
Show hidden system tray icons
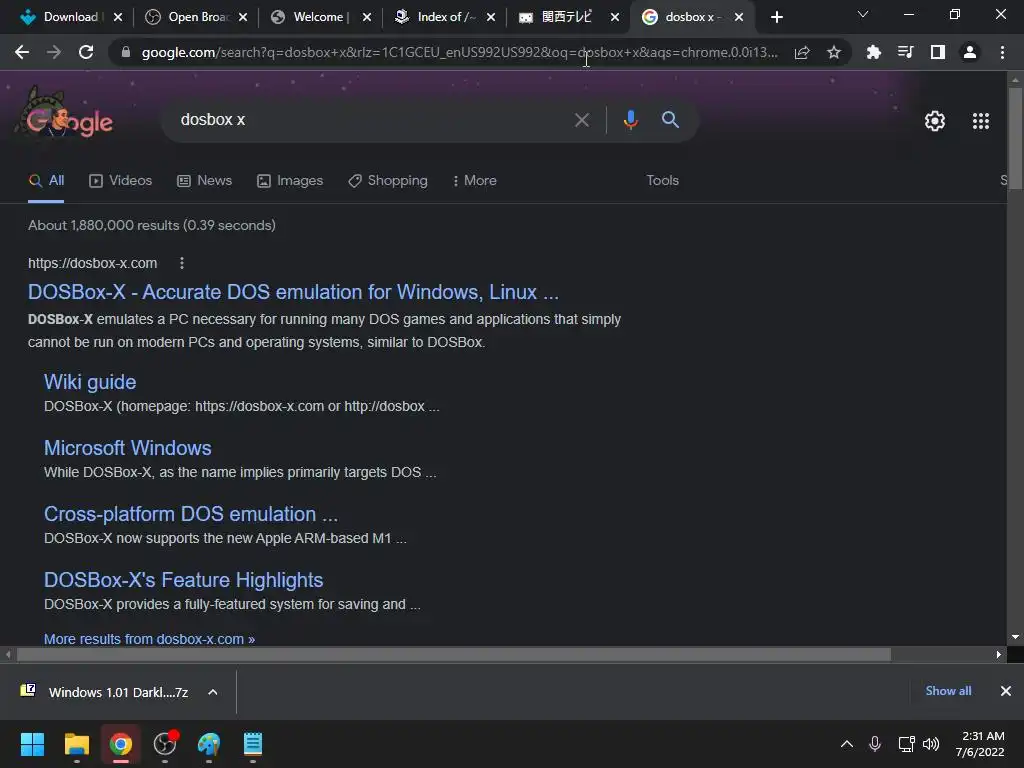[x=846, y=744]
